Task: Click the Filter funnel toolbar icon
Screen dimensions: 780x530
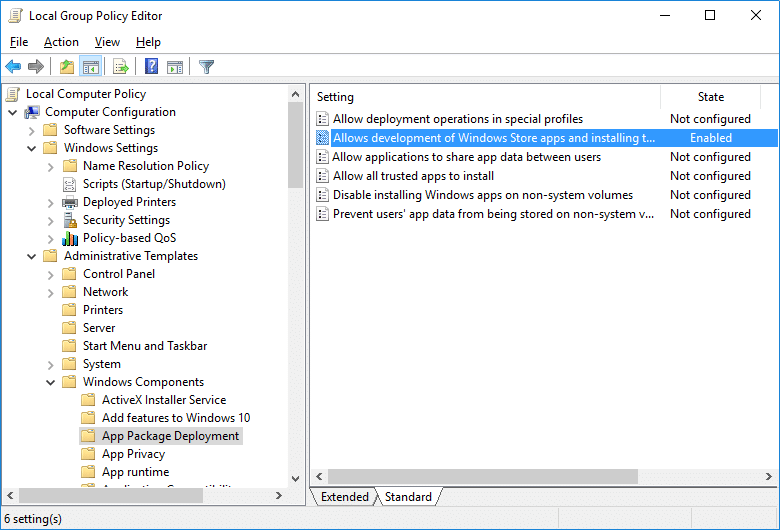Action: [206, 67]
